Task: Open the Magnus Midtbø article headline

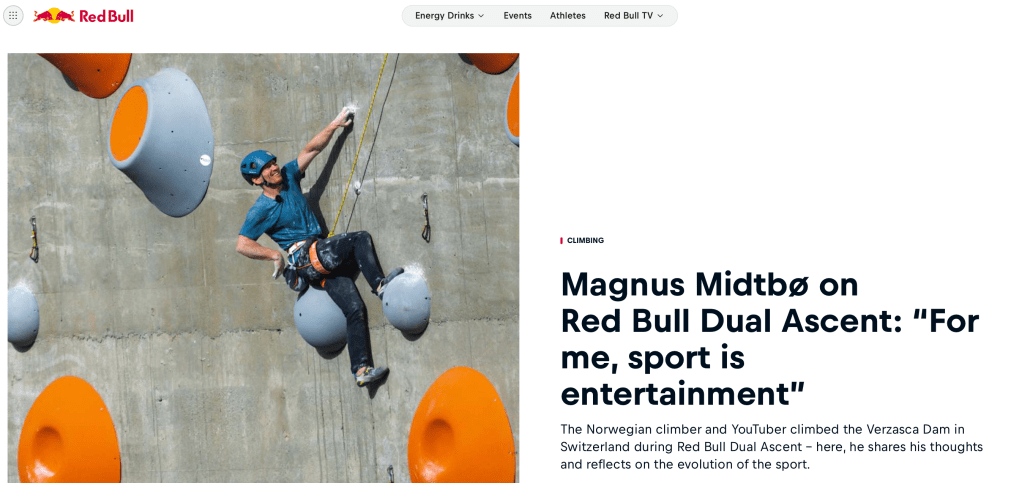Action: [x=770, y=339]
